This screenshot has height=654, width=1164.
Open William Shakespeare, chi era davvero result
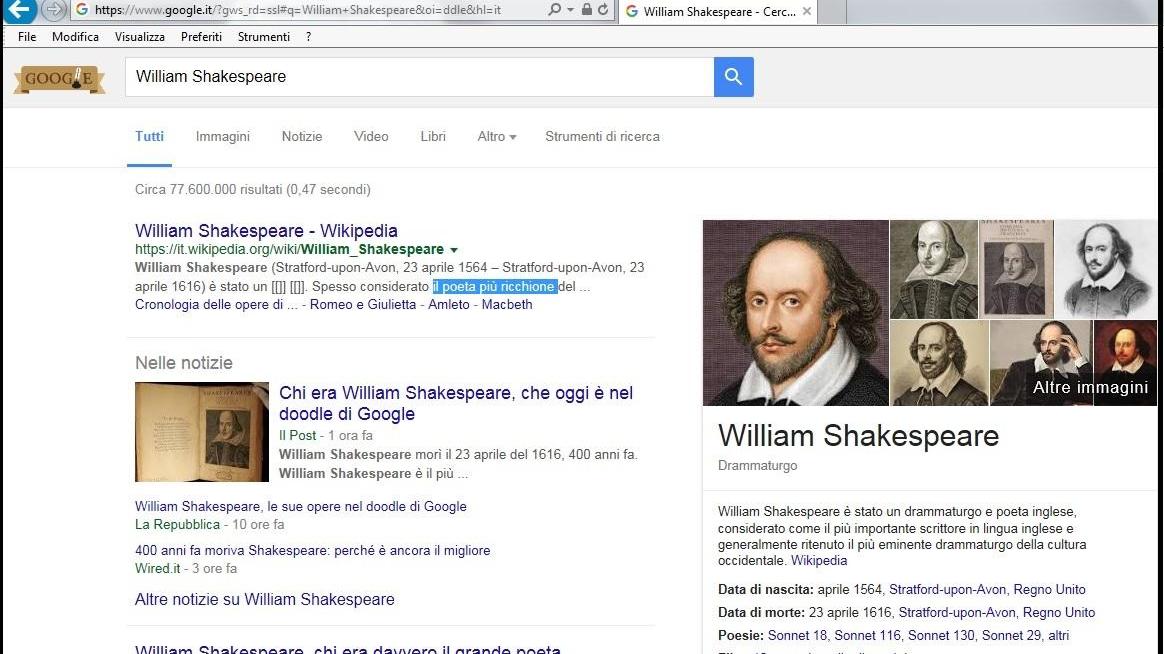[x=347, y=649]
